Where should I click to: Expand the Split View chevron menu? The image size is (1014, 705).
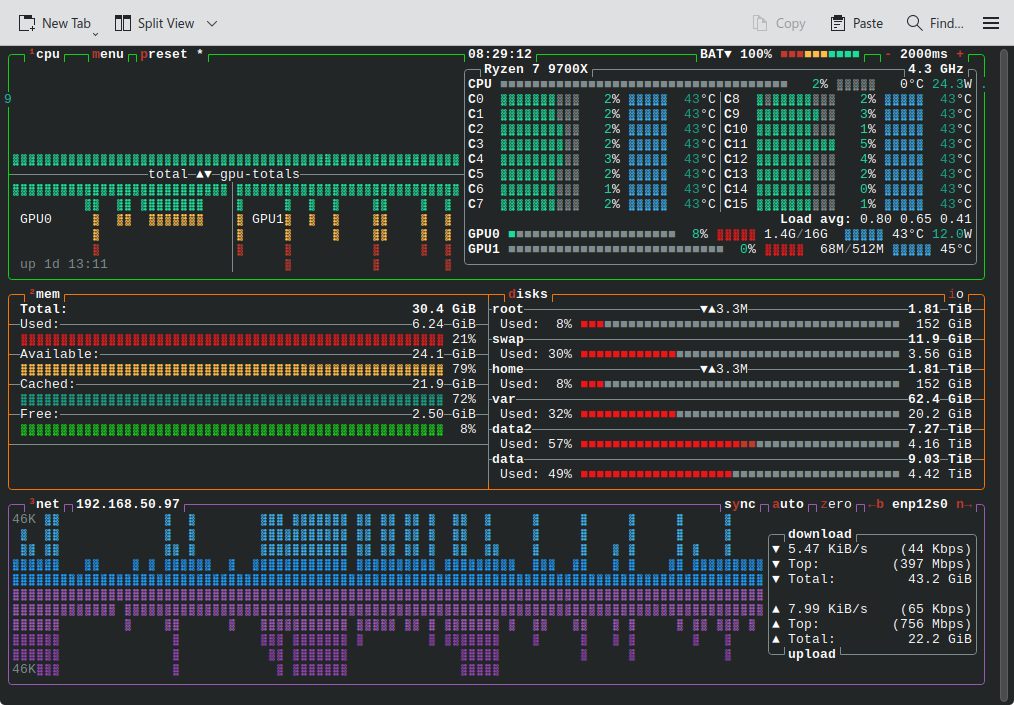click(211, 23)
